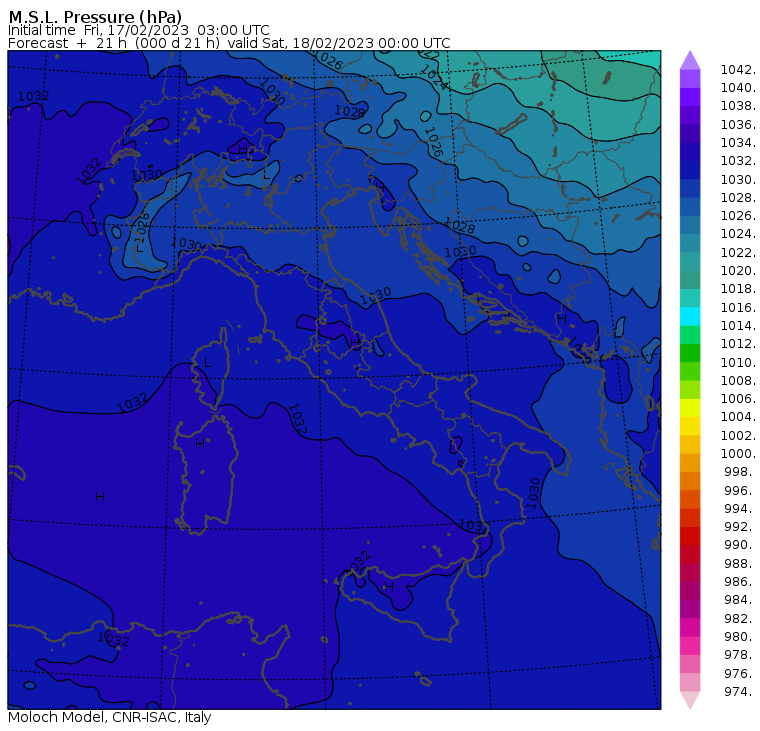The image size is (760, 731).
Task: Click the '988.' legend label
Action: pos(740,564)
